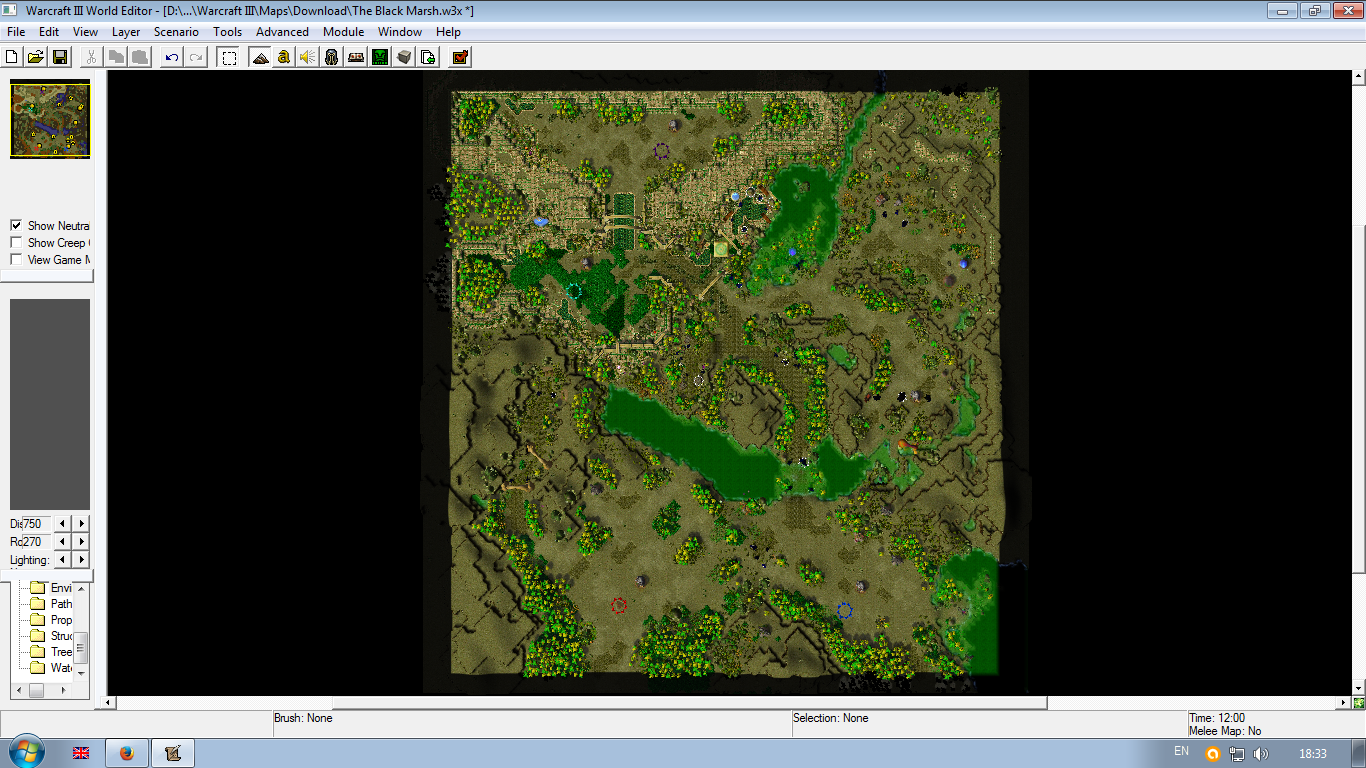Screen dimensions: 1366x768
Task: Open the AI Editor green face icon
Action: (380, 57)
